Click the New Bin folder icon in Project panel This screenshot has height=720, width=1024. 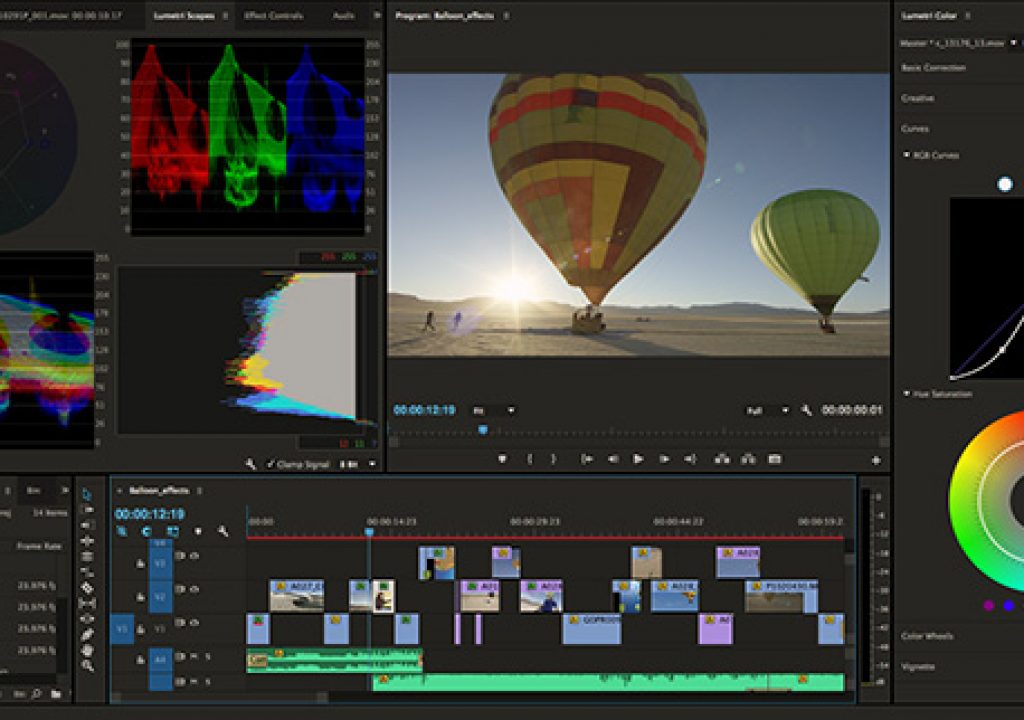(56, 694)
